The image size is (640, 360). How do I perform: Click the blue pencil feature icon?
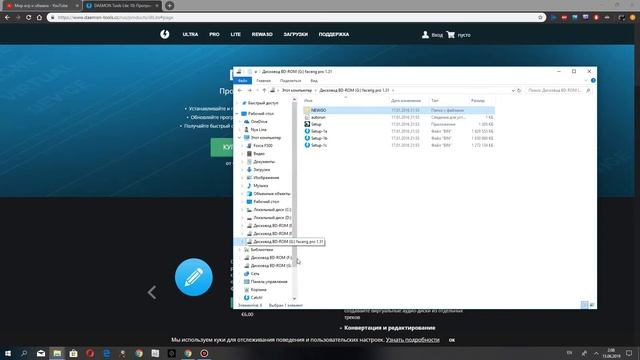pos(194,277)
